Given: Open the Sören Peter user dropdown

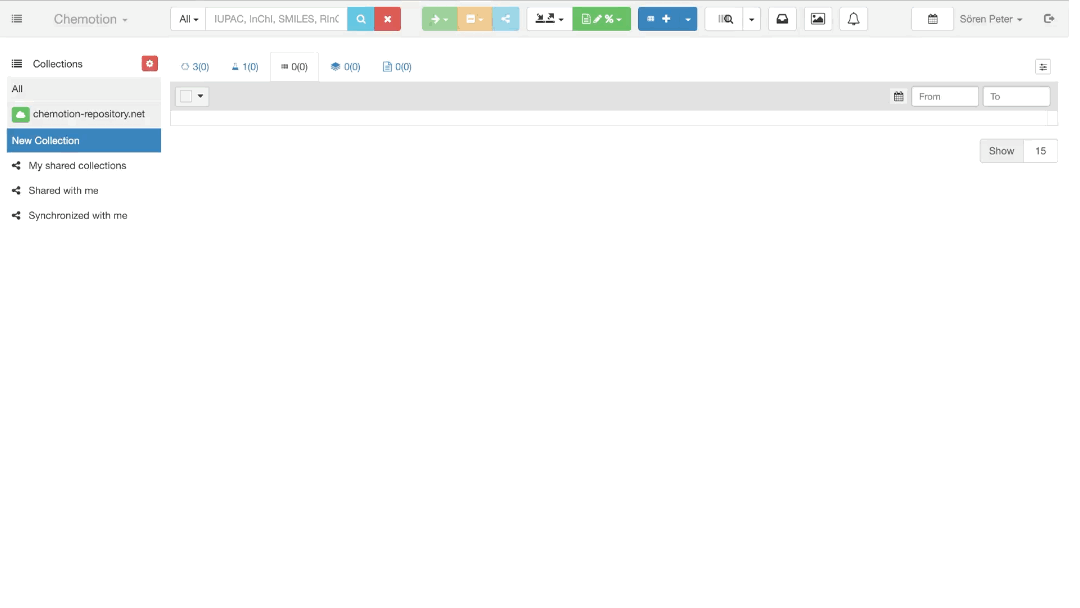Looking at the screenshot, I should coord(991,19).
